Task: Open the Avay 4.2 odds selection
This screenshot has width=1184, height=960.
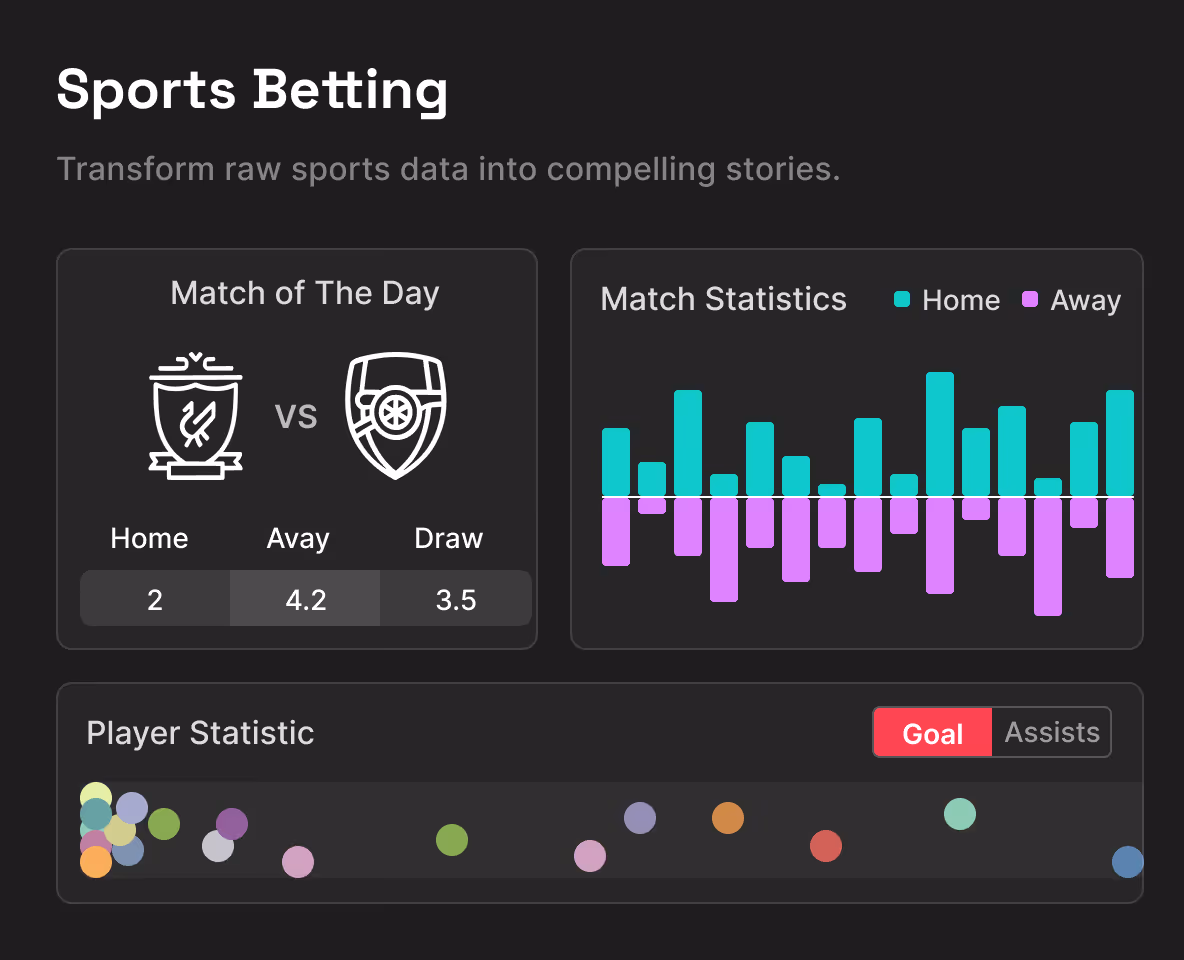Action: click(305, 598)
